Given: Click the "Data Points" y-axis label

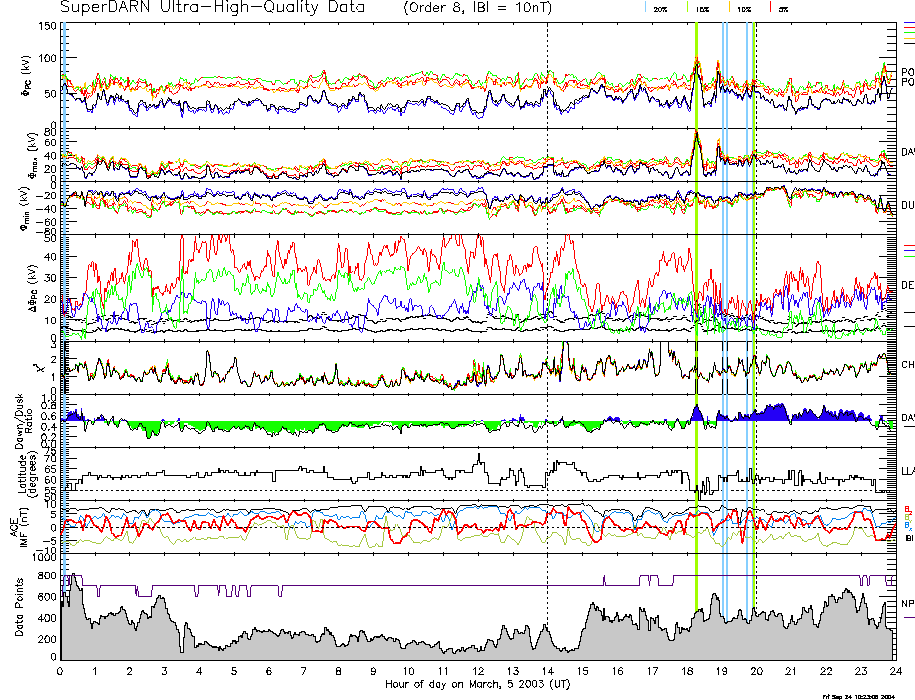Looking at the screenshot, I should click(x=19, y=608).
